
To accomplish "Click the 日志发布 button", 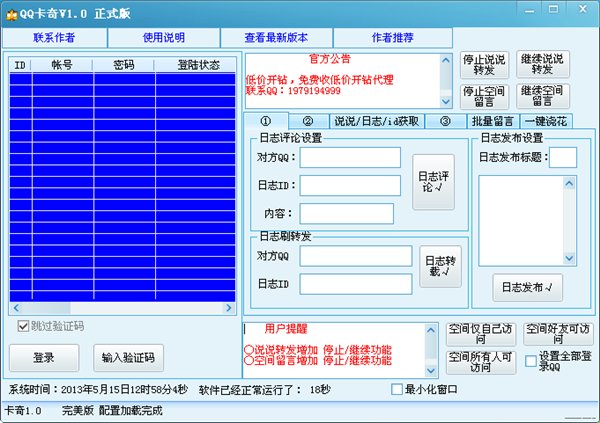I will 527,287.
